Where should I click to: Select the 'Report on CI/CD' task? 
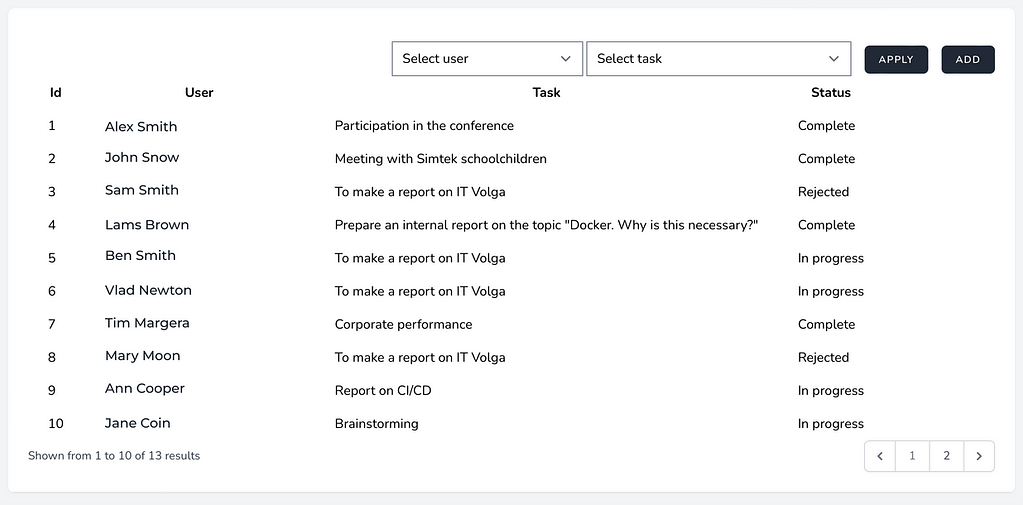click(383, 391)
